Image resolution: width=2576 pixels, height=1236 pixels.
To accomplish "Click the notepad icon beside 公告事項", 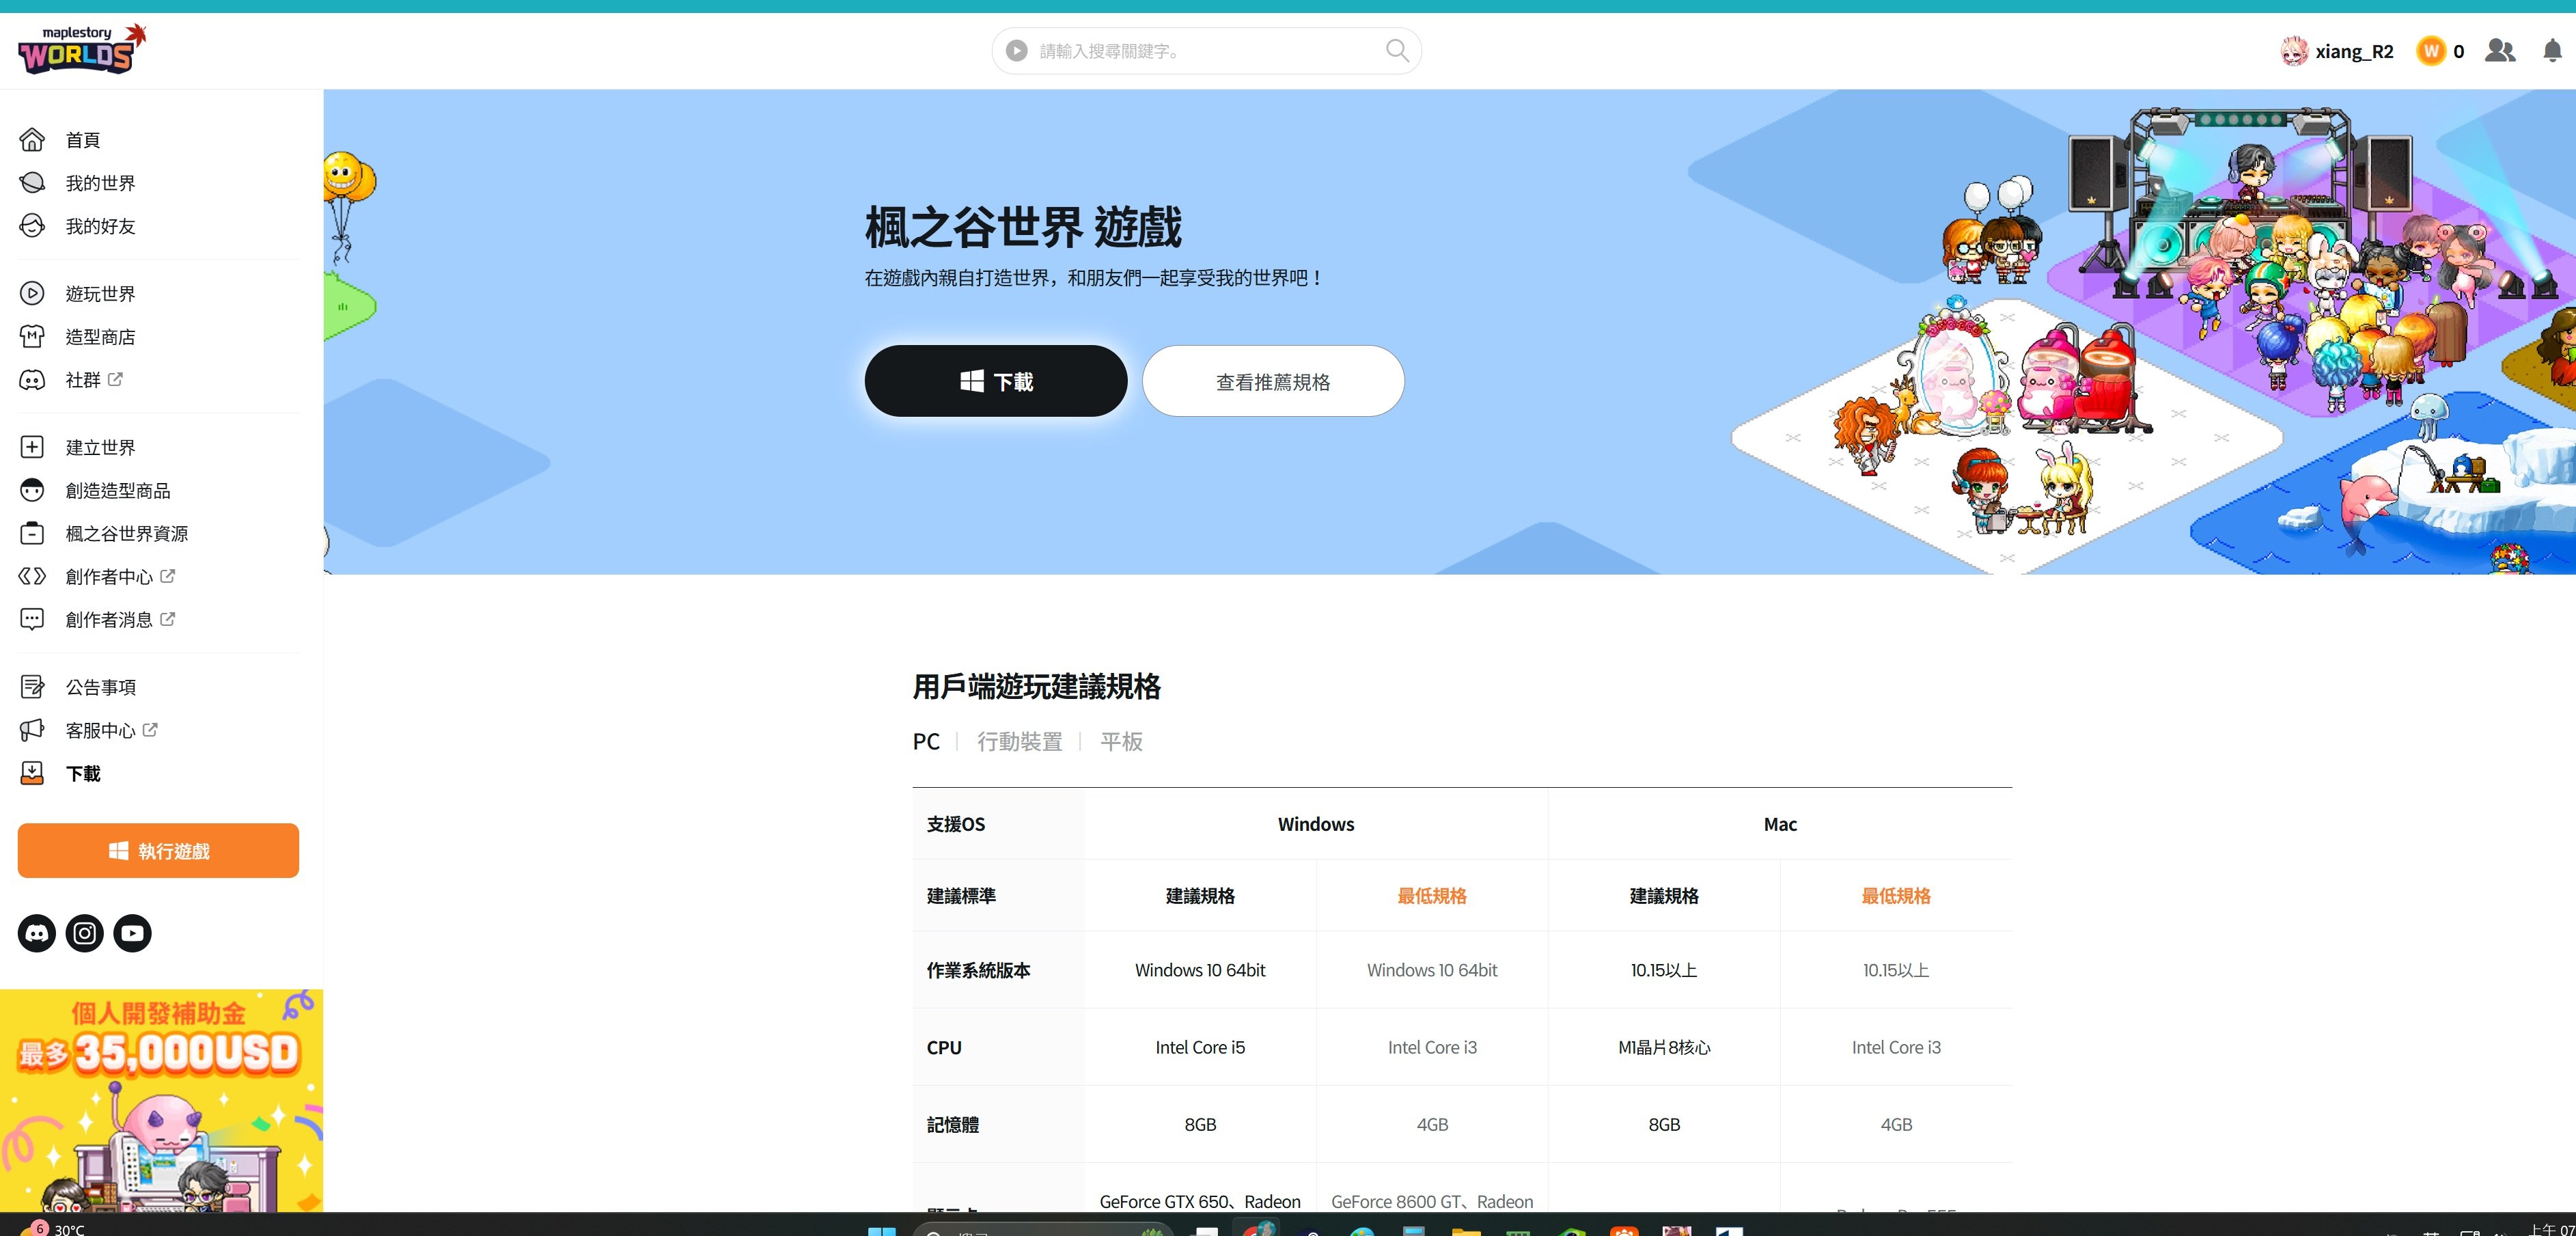I will 32,686.
